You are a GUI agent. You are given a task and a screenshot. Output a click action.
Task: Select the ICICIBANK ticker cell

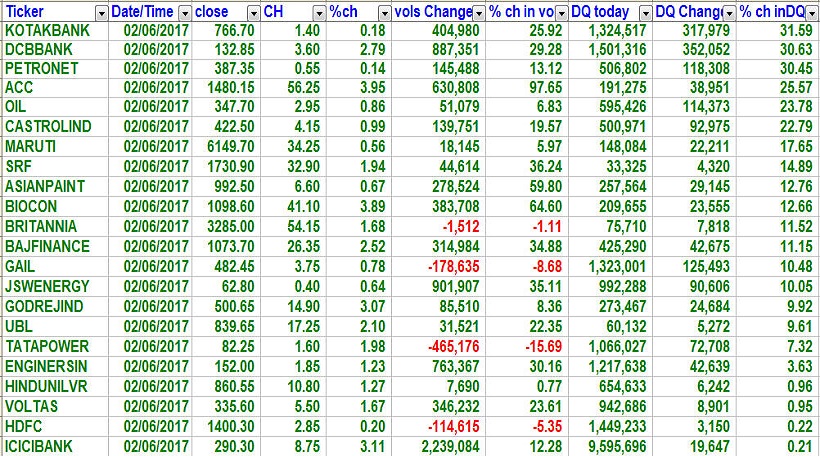pyautogui.click(x=42, y=445)
